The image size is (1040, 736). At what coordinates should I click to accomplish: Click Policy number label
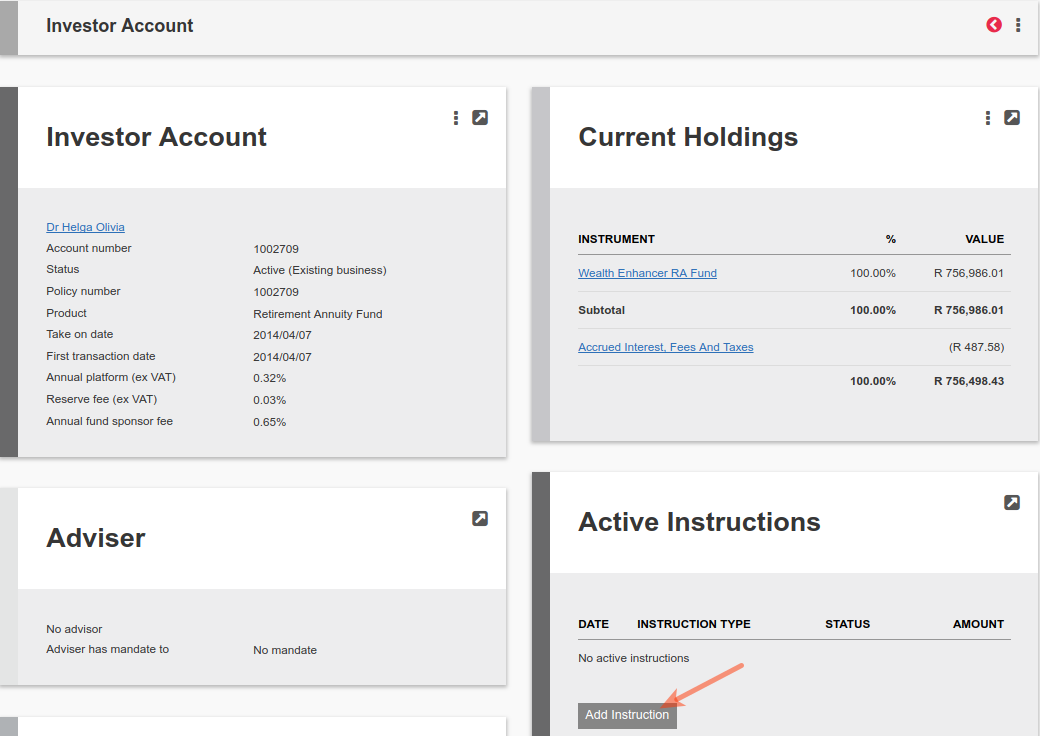click(x=84, y=292)
